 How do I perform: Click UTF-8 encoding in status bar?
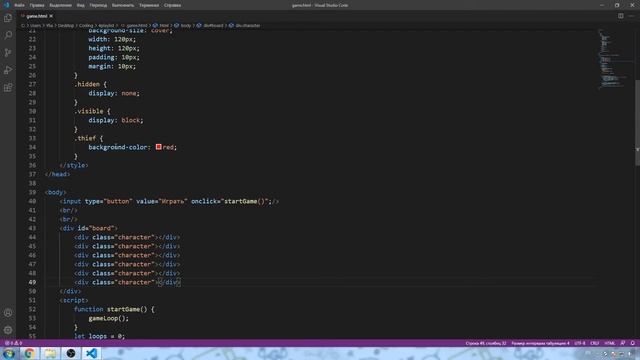(580, 343)
